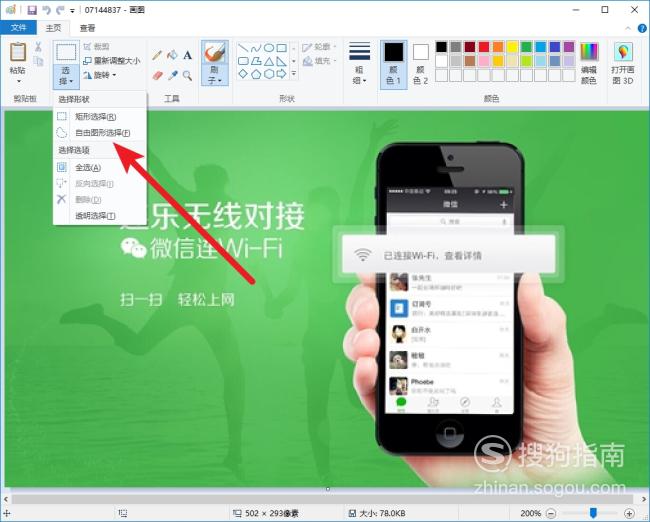Screen dimensions: 650x522
Task: Click the Crop (裁剪) button
Action: click(x=96, y=46)
